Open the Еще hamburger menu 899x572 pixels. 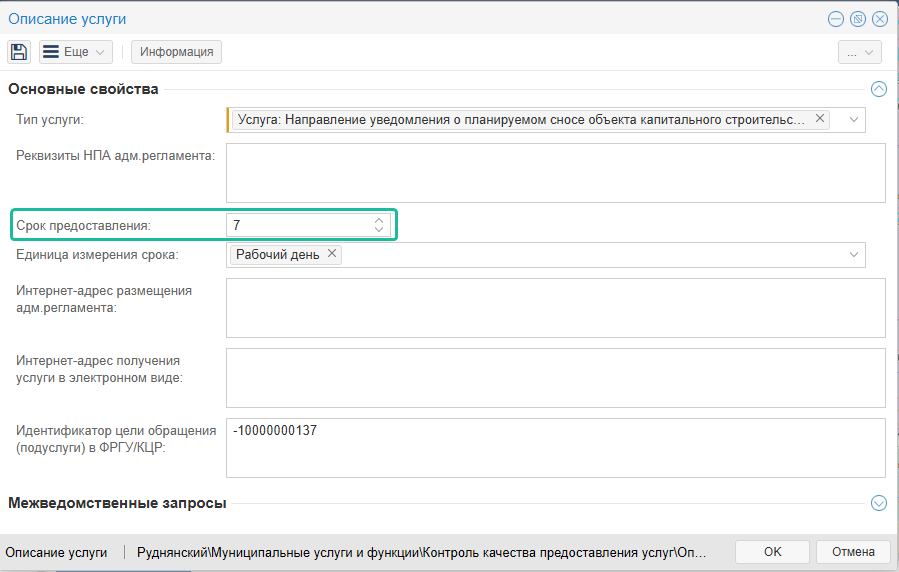(x=75, y=52)
